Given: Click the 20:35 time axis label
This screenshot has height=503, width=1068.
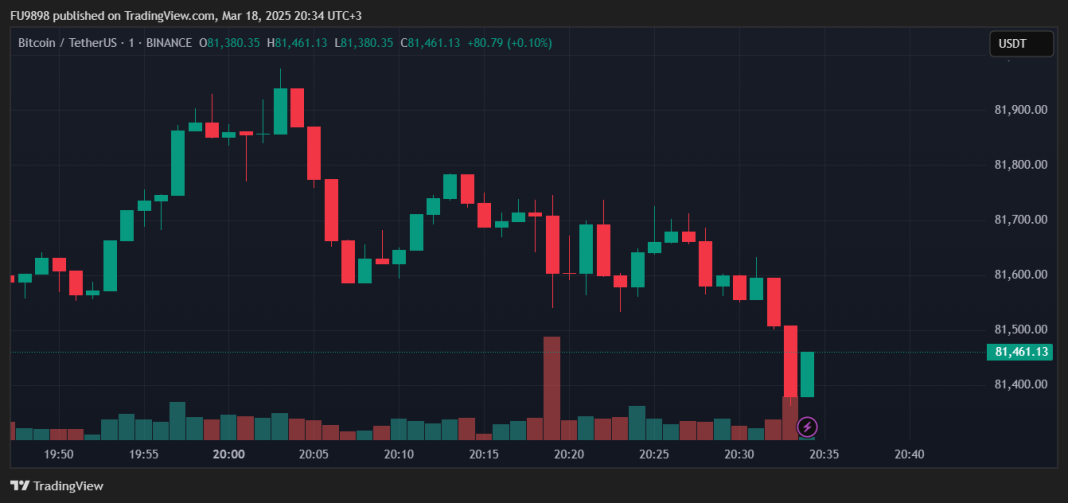Looking at the screenshot, I should [823, 454].
